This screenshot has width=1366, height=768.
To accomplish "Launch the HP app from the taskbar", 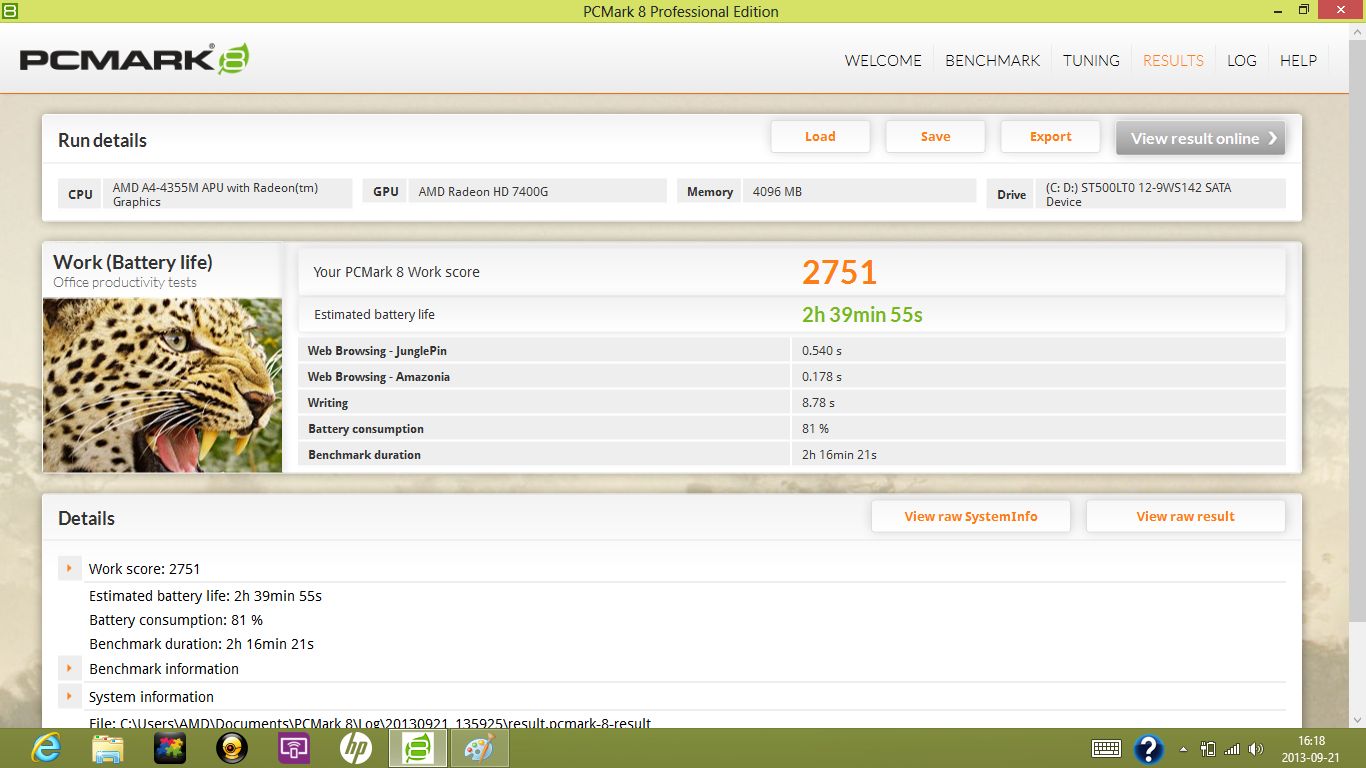I will [356, 748].
